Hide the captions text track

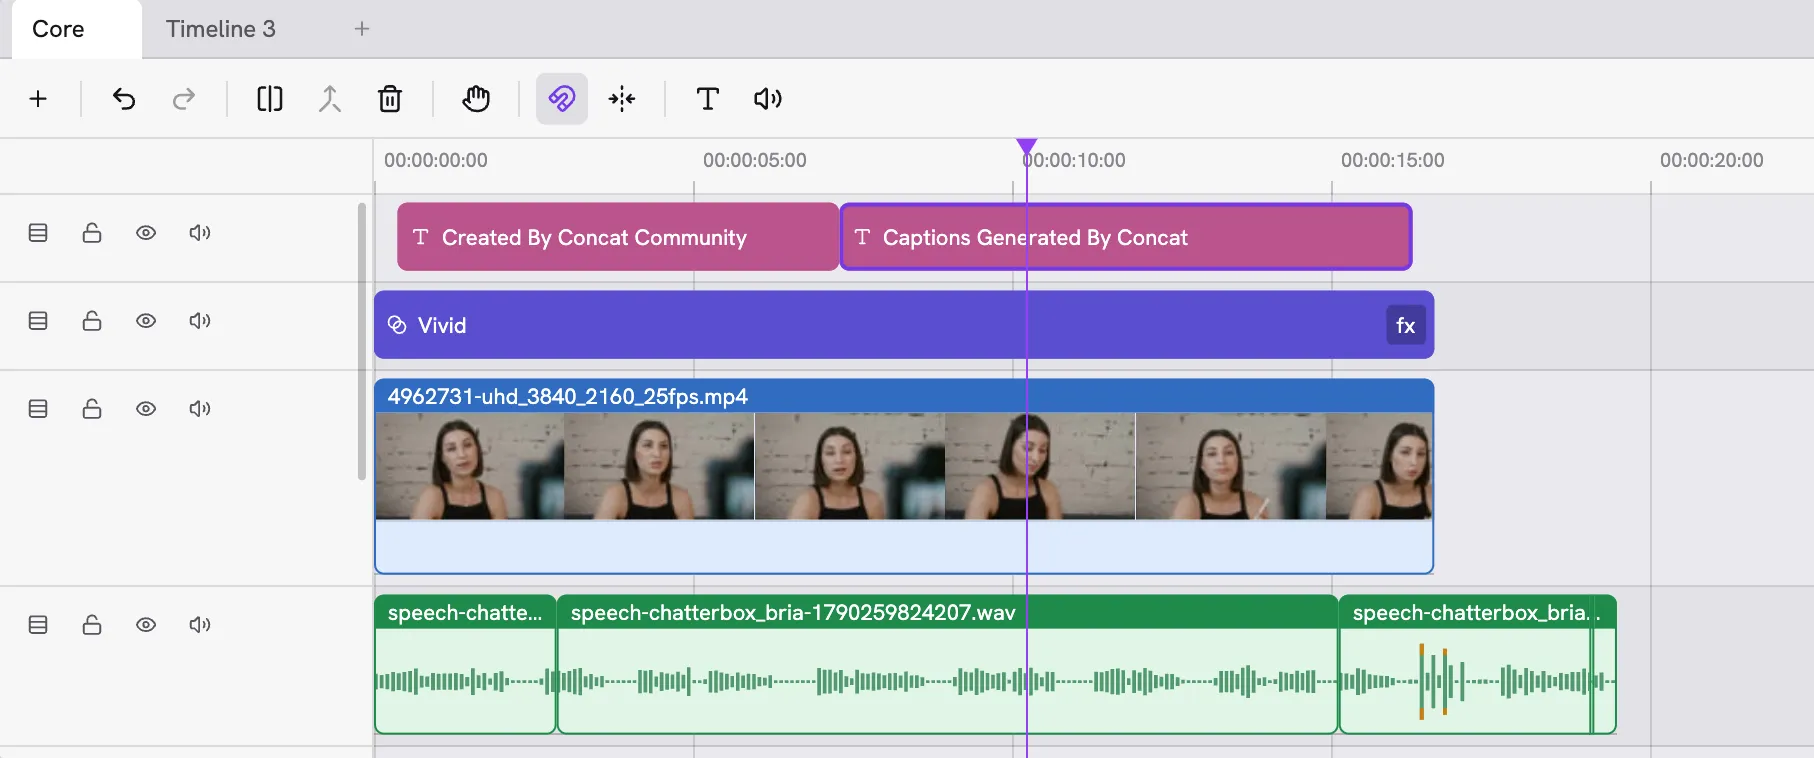tap(146, 233)
